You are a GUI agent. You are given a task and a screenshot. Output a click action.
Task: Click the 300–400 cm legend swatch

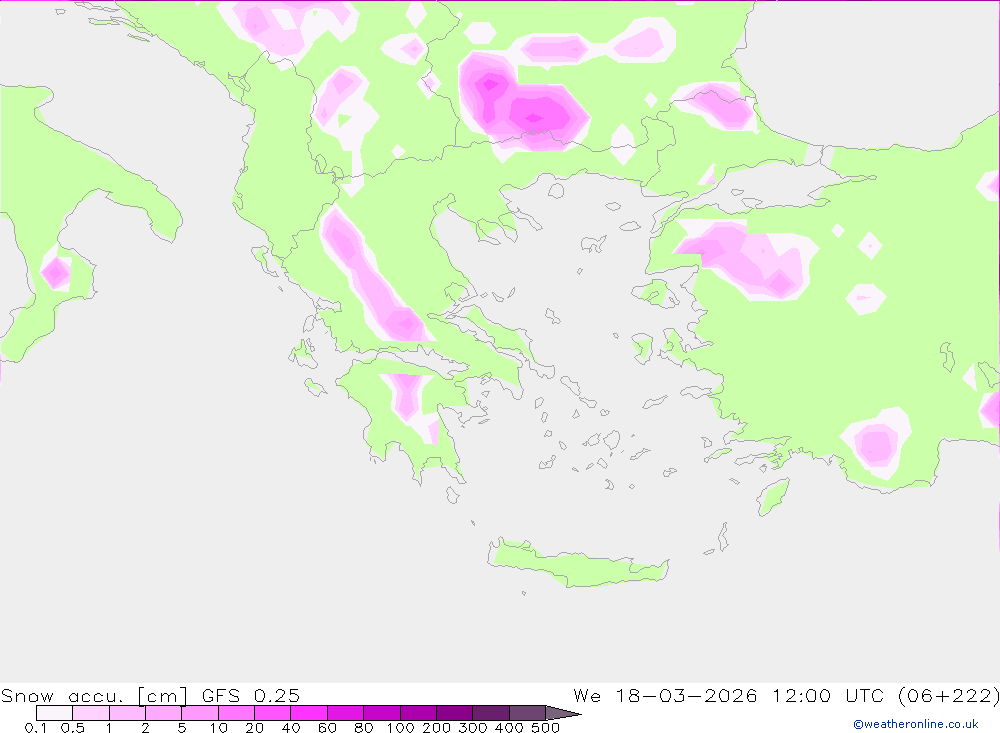click(x=491, y=713)
